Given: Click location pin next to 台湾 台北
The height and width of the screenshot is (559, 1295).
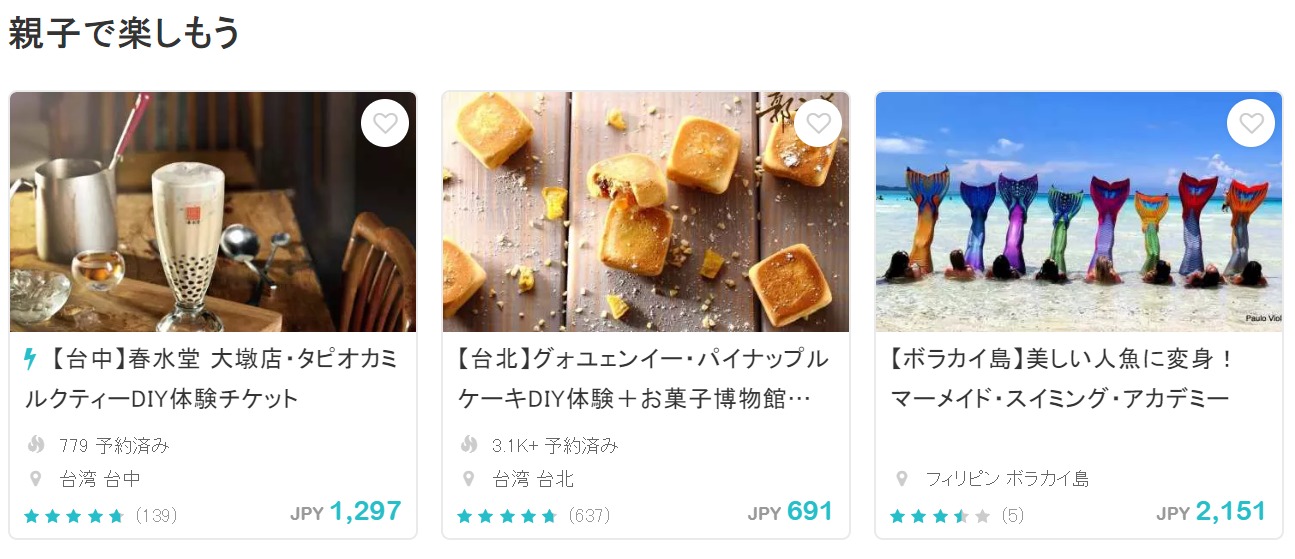Looking at the screenshot, I should click(469, 479).
